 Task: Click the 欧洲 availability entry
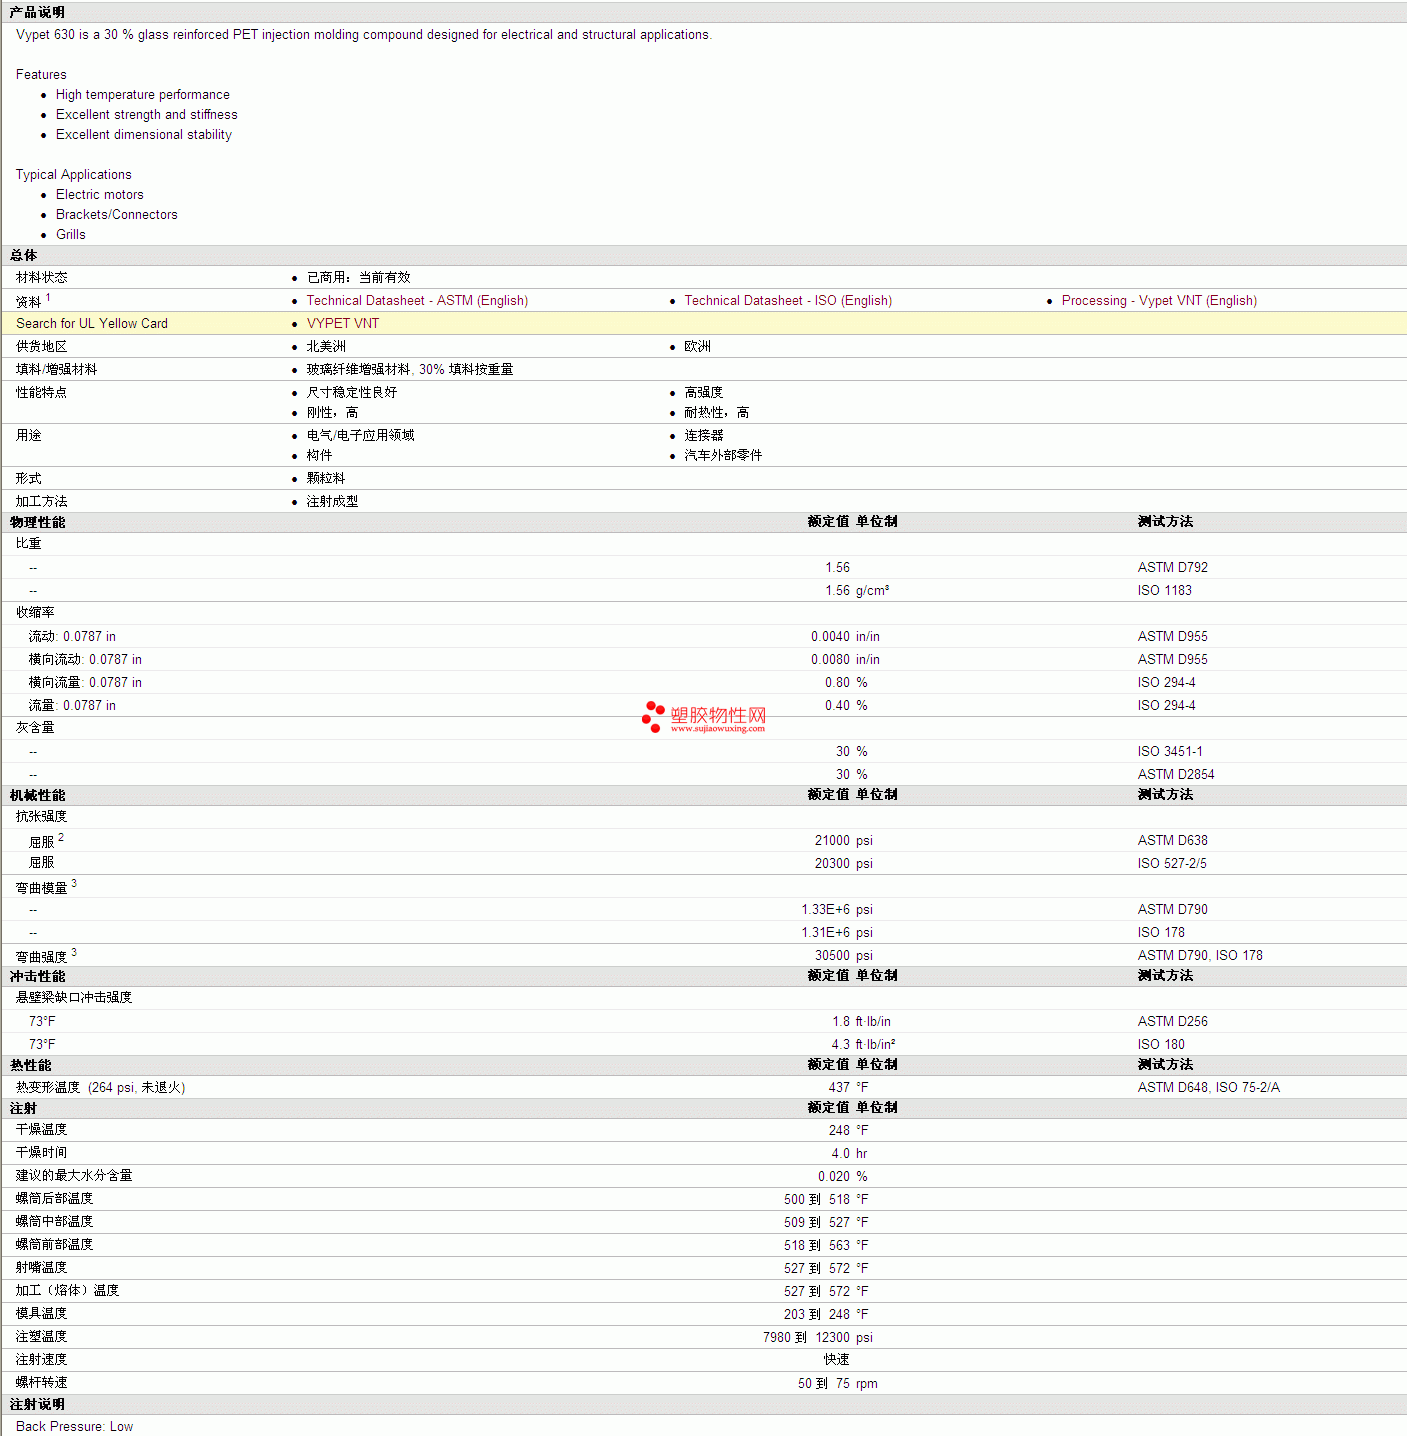(x=698, y=347)
